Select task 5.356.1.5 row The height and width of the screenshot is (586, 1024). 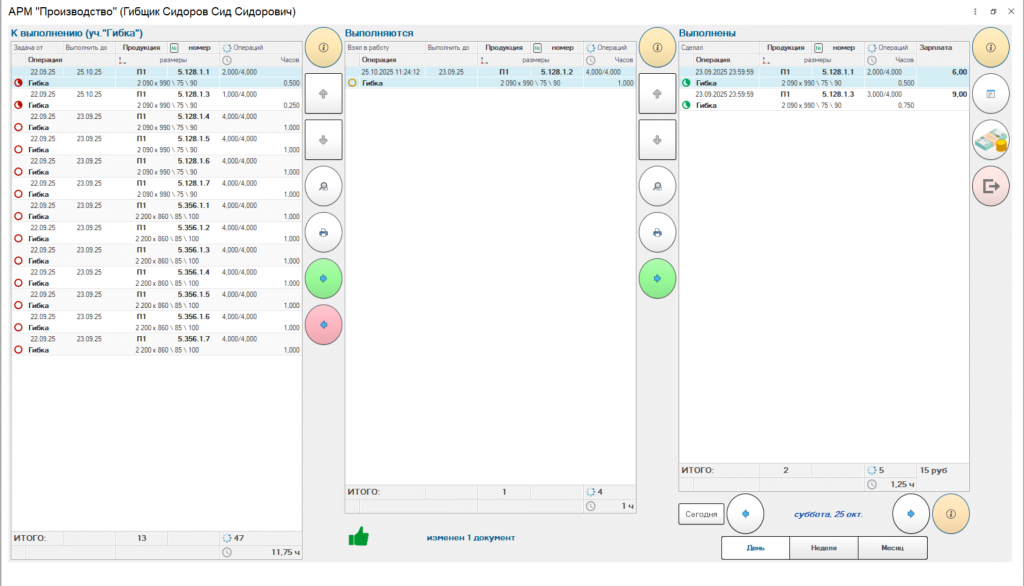[157, 300]
